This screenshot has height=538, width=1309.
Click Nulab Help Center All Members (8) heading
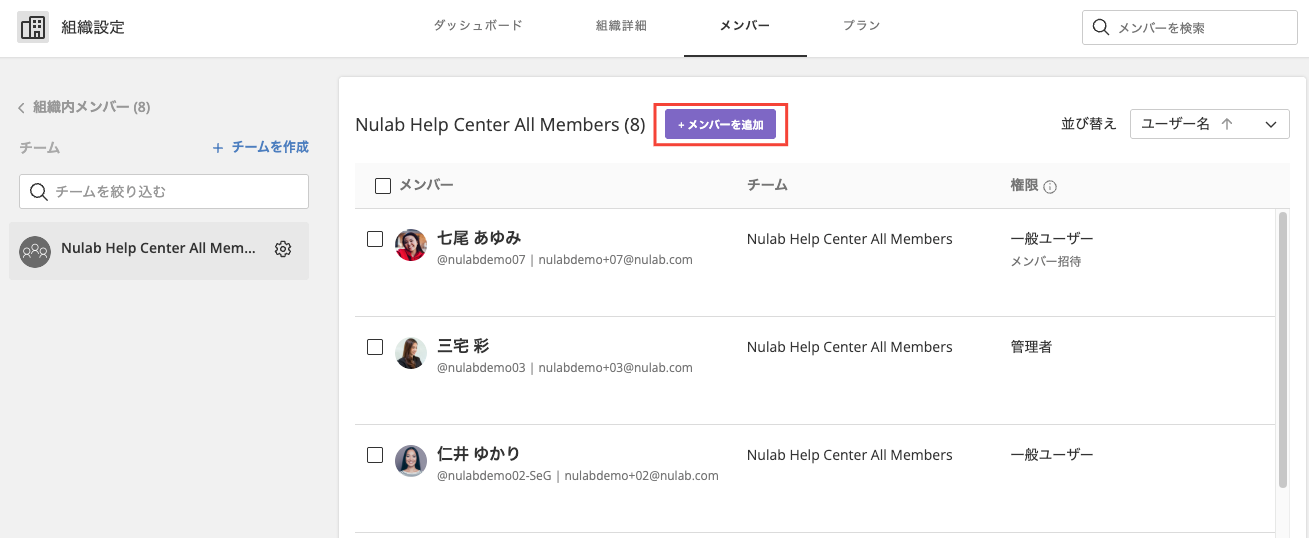[500, 125]
